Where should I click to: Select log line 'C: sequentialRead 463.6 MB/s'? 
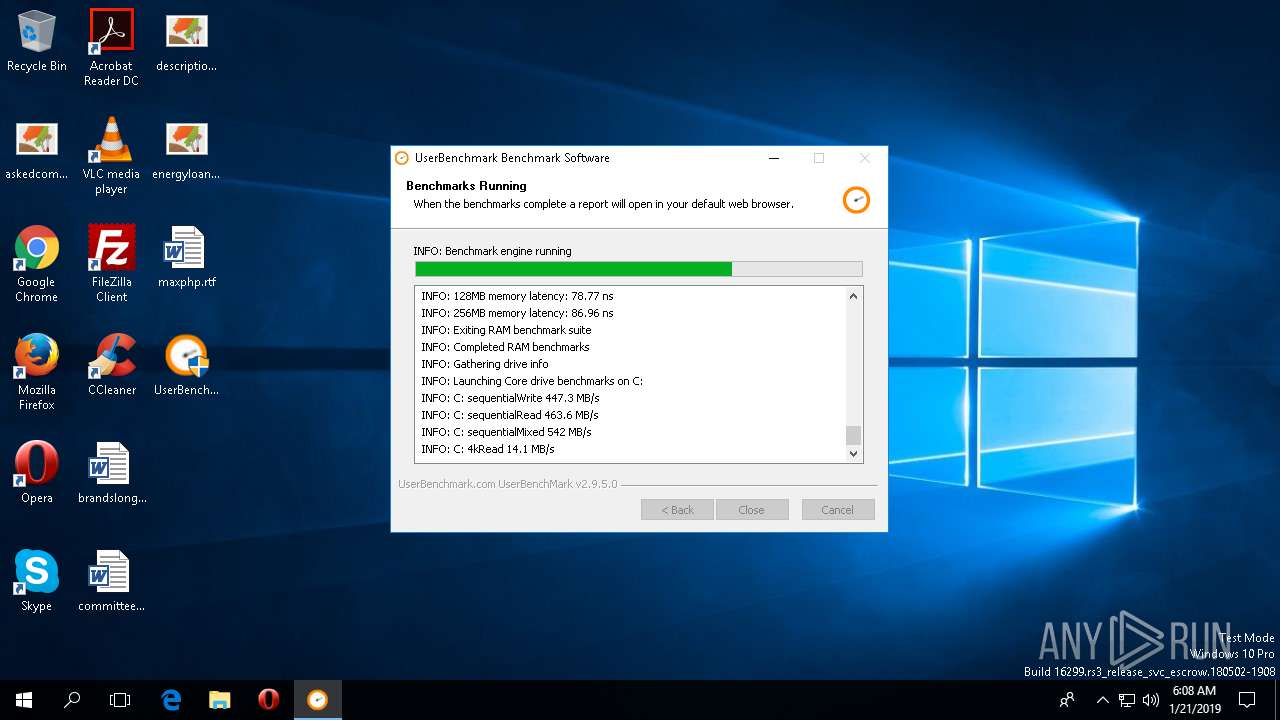509,415
